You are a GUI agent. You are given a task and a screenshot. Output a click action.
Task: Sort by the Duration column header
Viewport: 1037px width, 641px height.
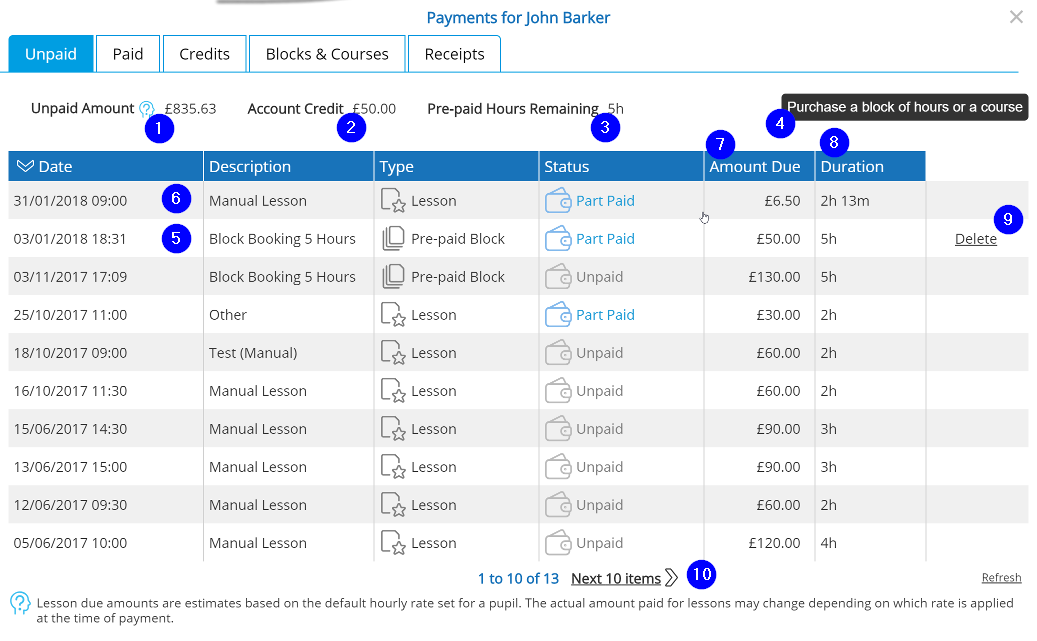coord(870,166)
